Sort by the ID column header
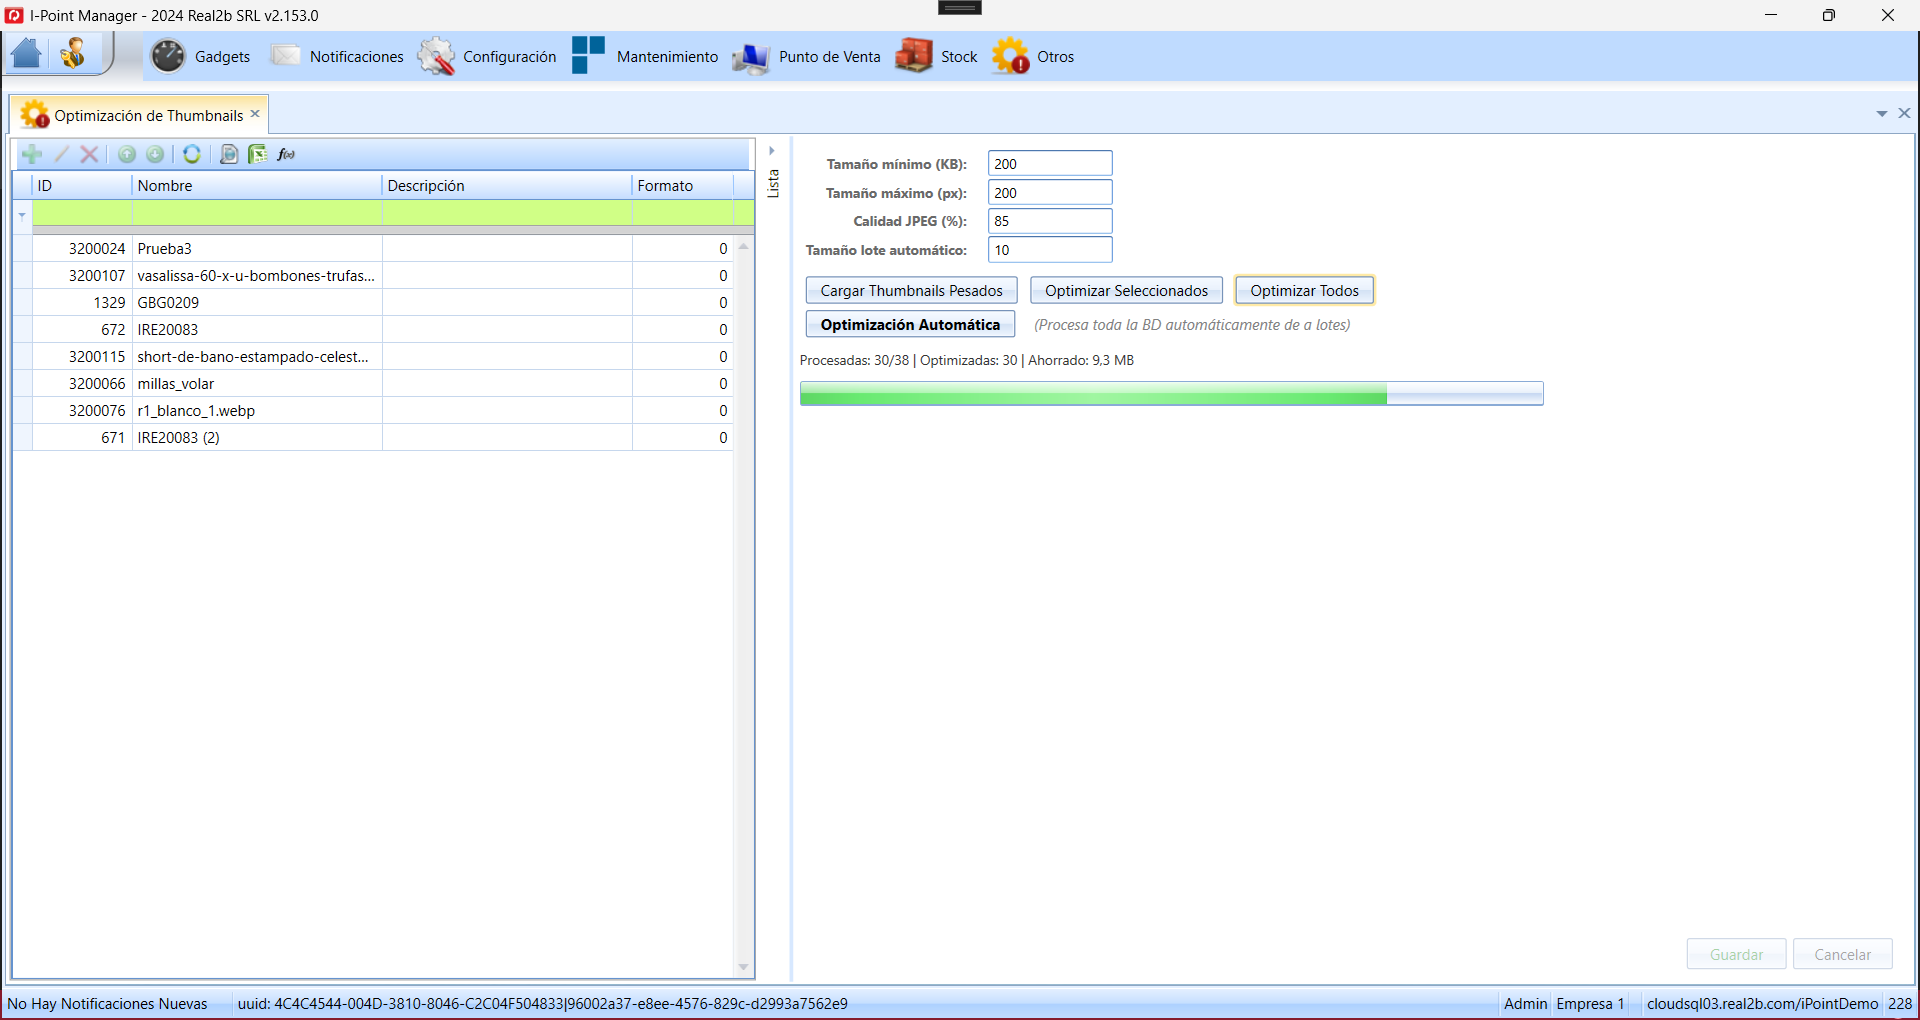 (82, 186)
